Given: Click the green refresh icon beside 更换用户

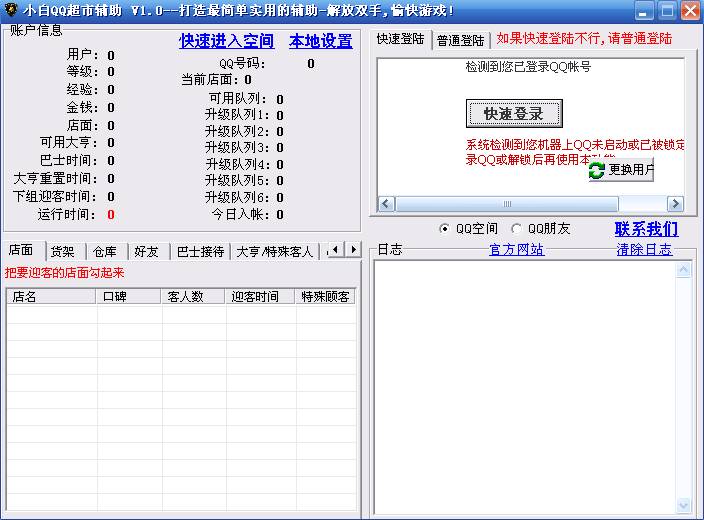Looking at the screenshot, I should pos(597,170).
